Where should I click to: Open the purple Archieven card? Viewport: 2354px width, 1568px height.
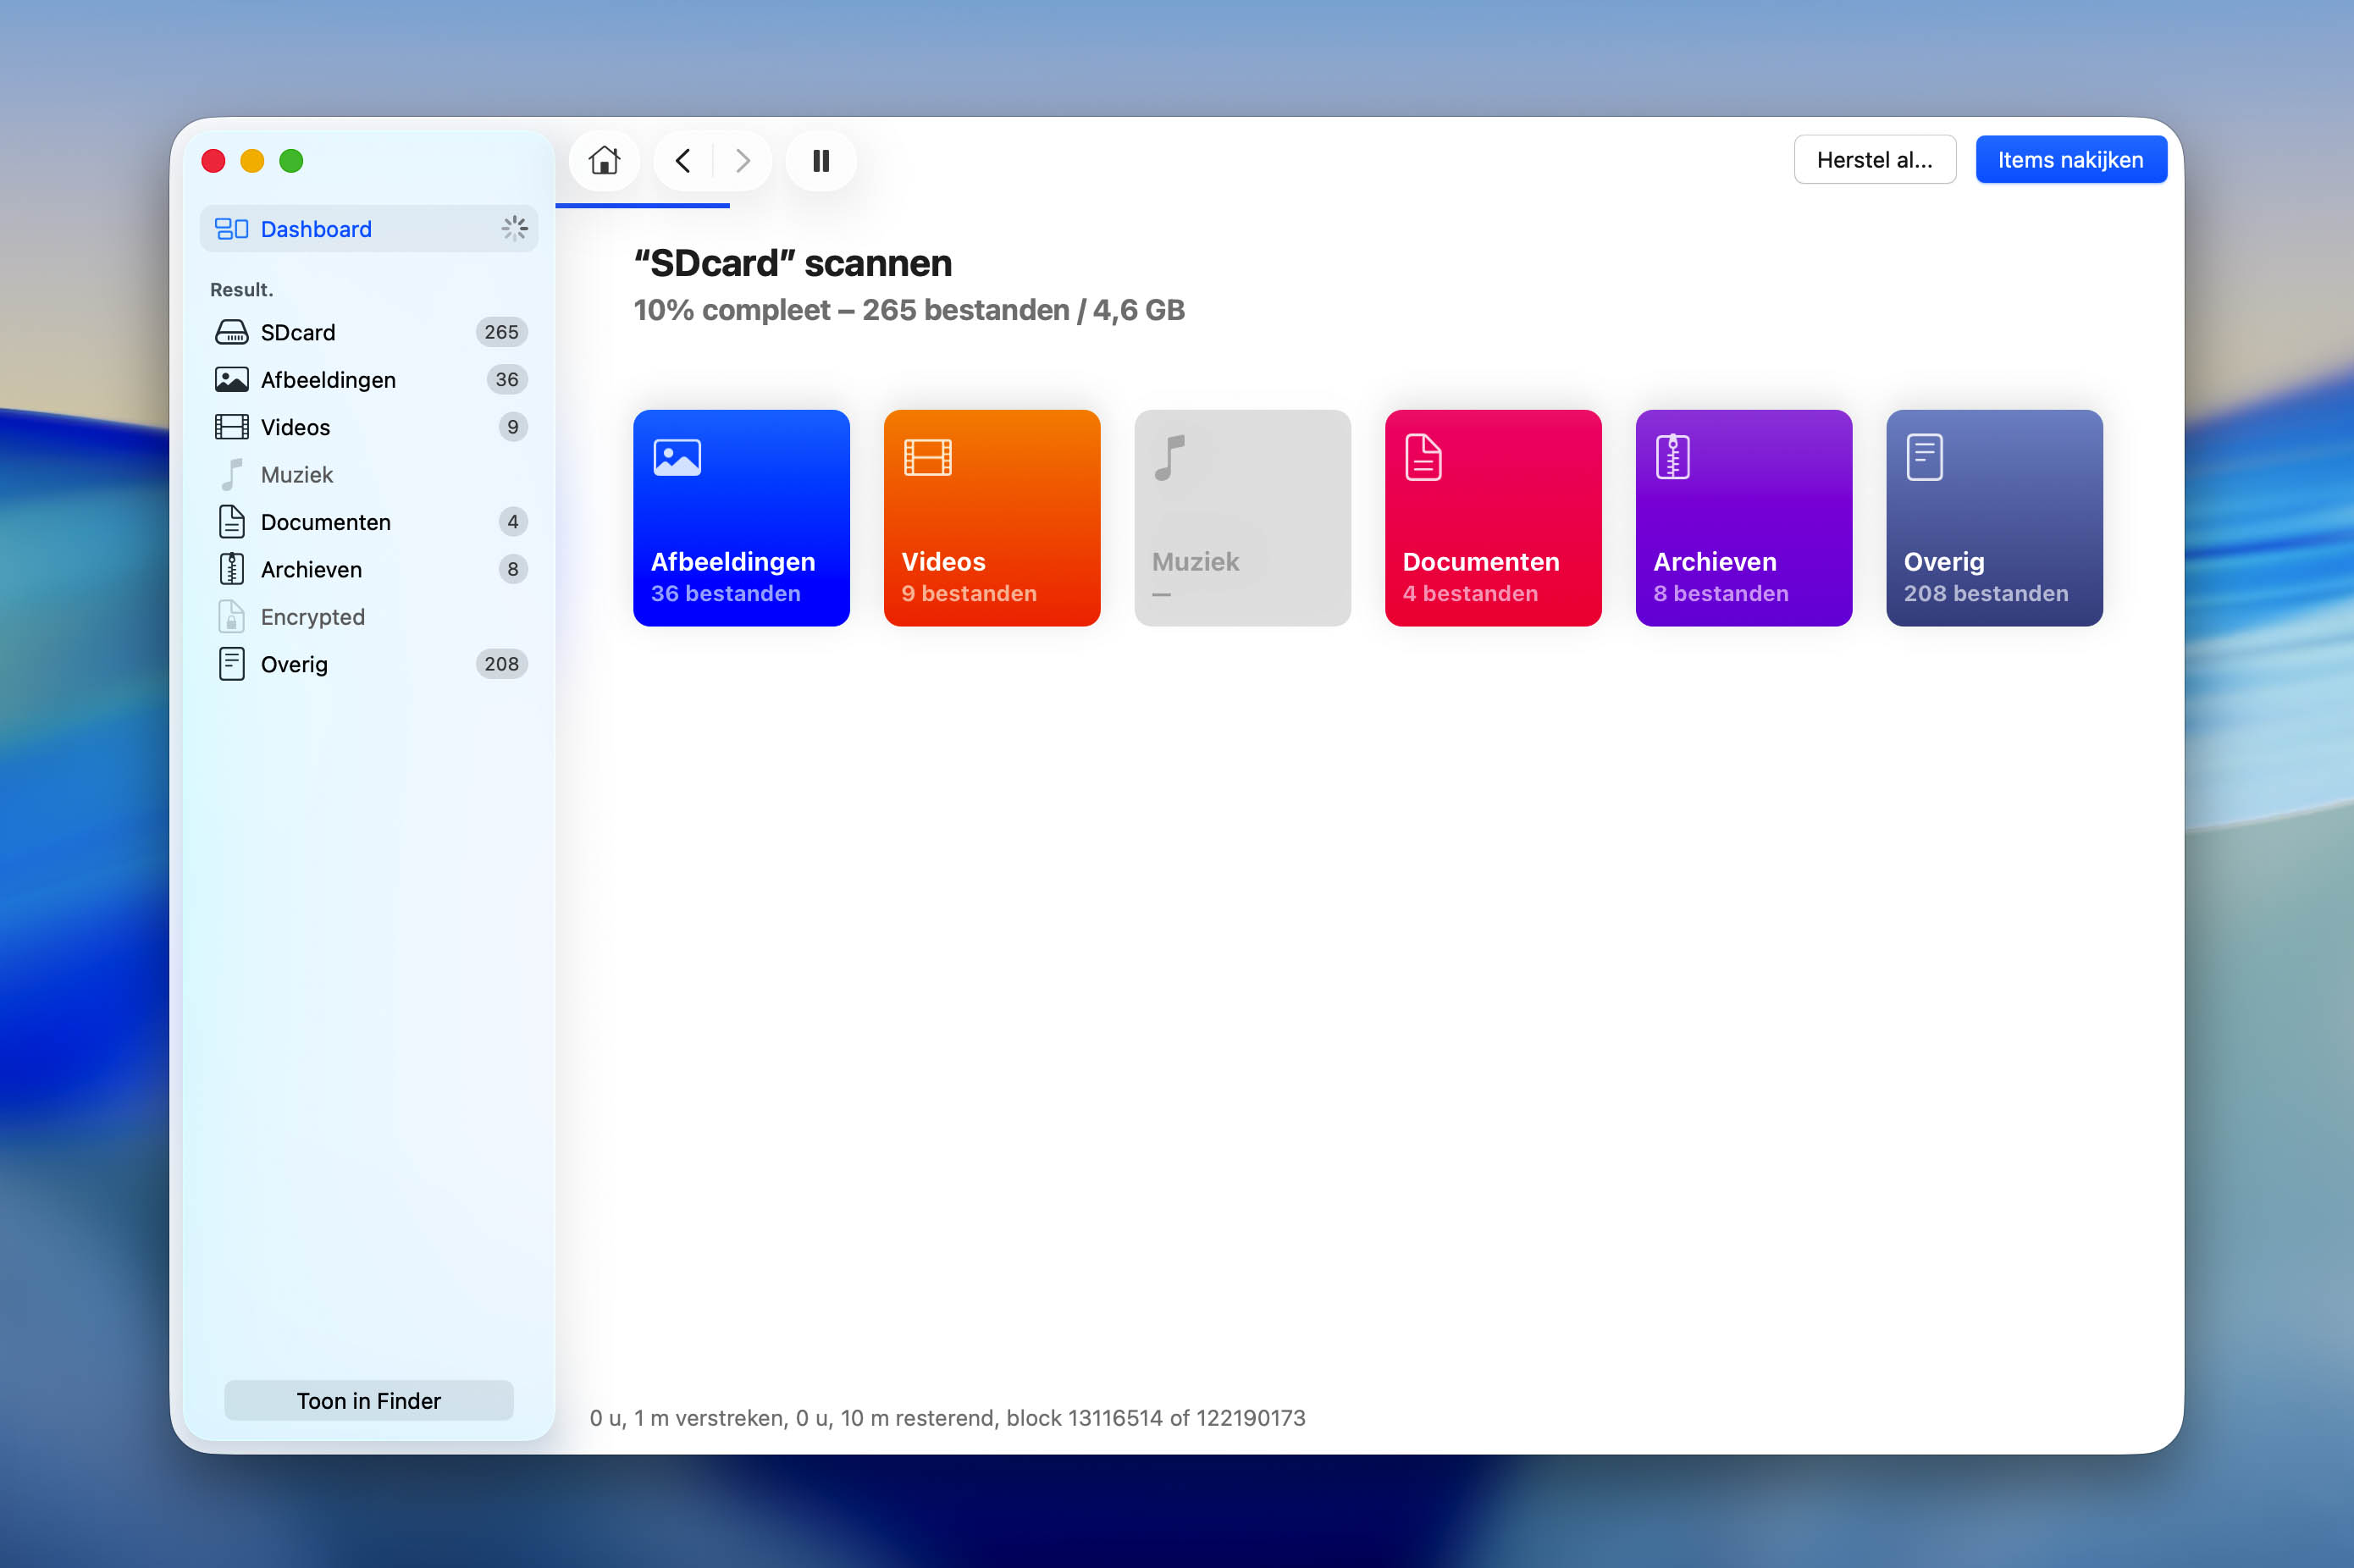tap(1744, 518)
